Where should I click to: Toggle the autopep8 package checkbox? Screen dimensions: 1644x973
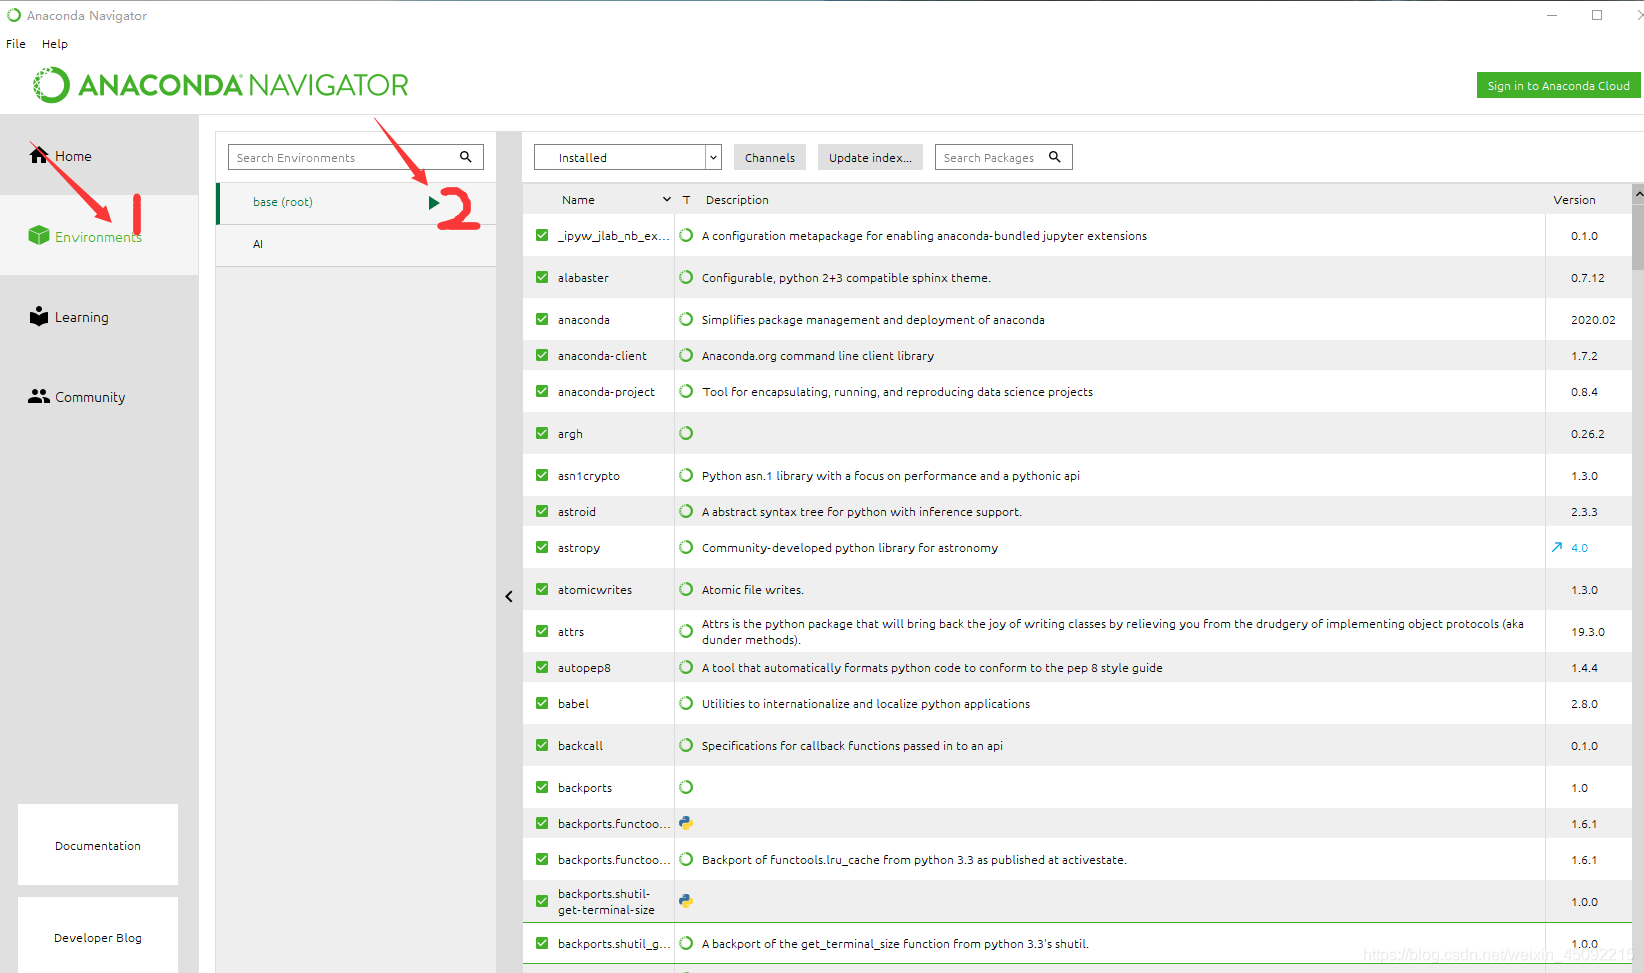pyautogui.click(x=542, y=667)
